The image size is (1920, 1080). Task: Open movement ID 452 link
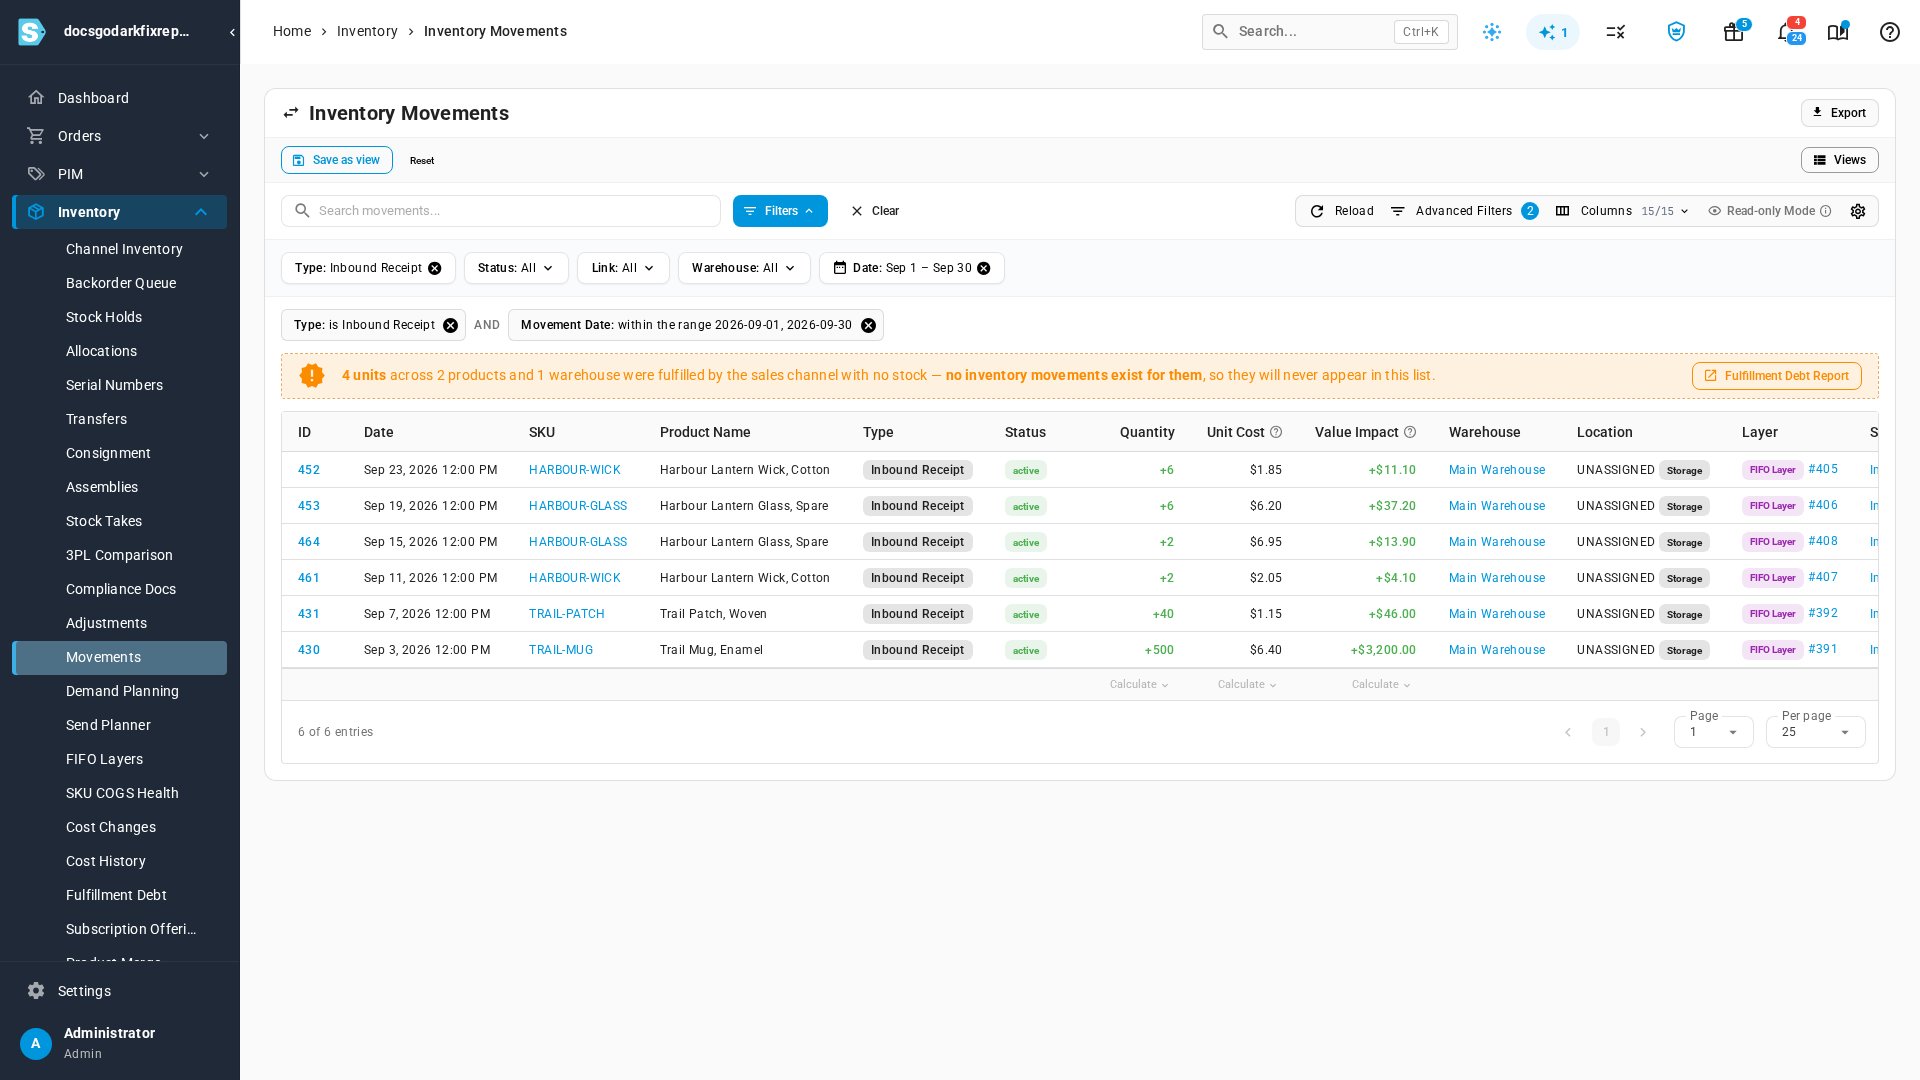309,470
